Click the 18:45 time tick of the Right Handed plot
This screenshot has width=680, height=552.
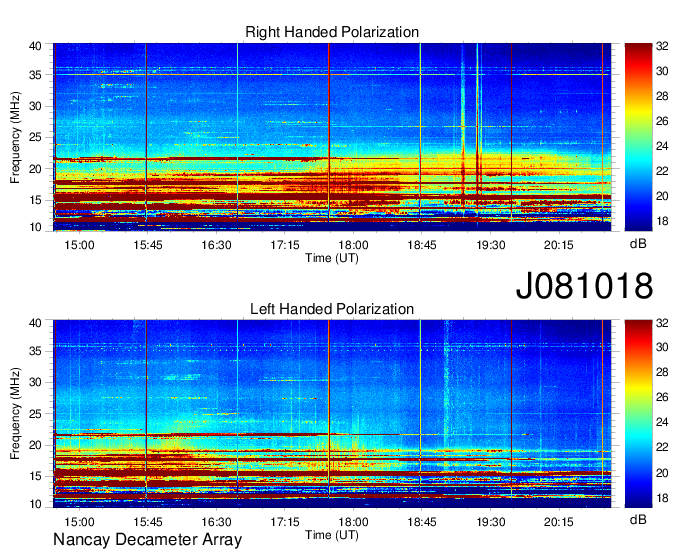click(x=422, y=245)
